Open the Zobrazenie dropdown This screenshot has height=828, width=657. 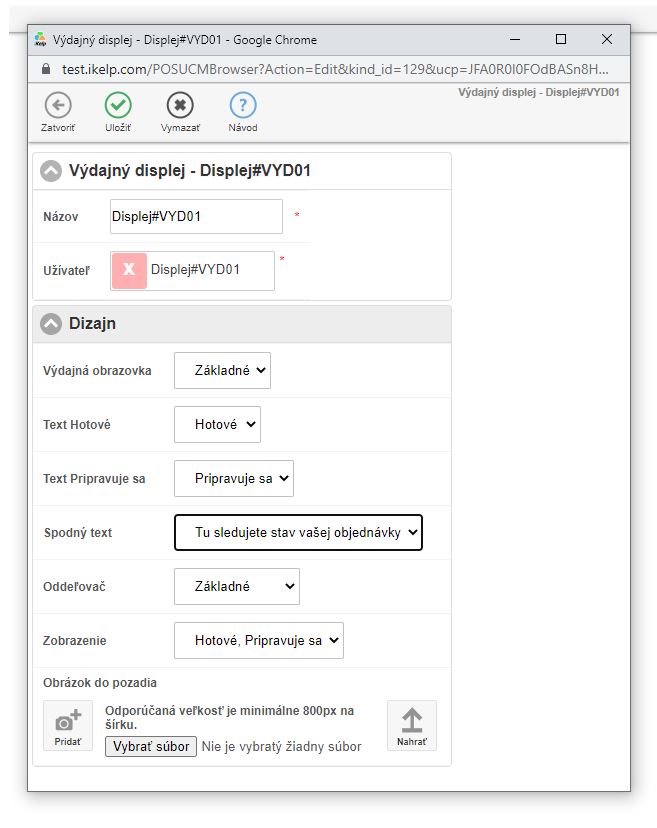point(258,641)
